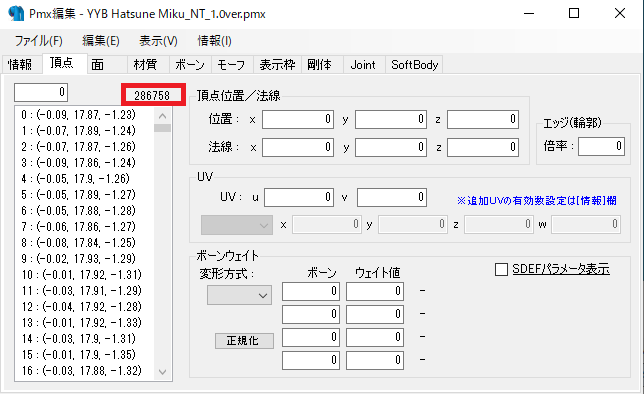Viewport: 644px width, 394px height.
Task: Open the 変形方式 dropdown
Action: 239,295
